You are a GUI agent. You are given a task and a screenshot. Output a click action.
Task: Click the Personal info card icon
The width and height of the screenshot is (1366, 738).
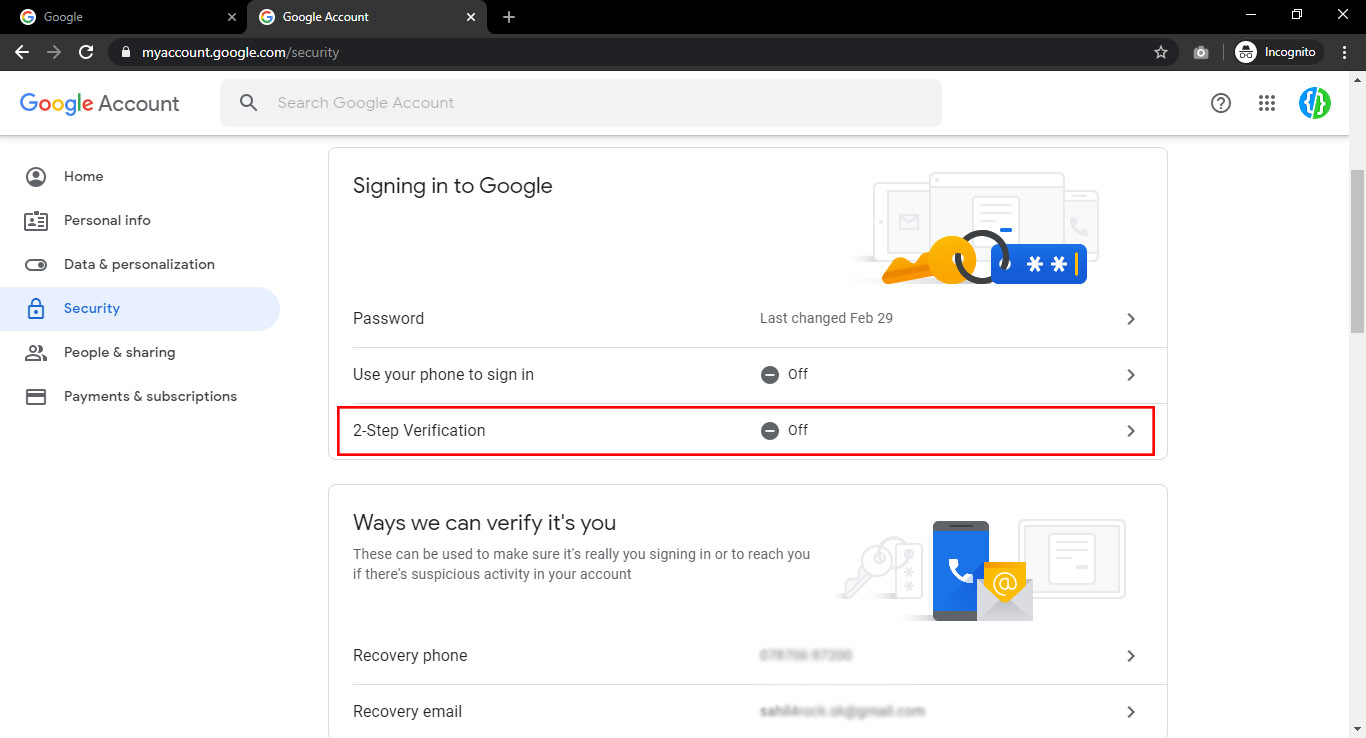pos(35,220)
